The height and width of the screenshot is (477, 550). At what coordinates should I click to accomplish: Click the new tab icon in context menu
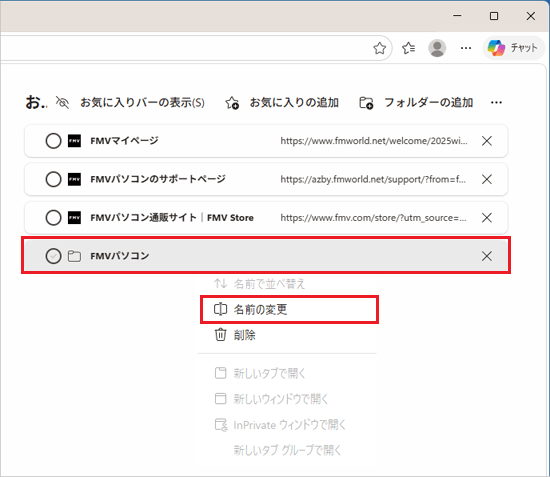pyautogui.click(x=221, y=373)
